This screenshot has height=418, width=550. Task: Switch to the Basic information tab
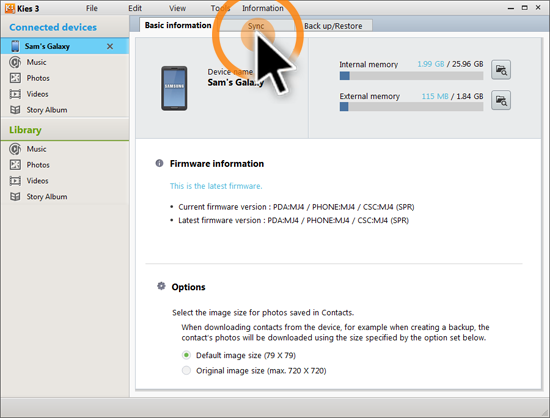[178, 25]
